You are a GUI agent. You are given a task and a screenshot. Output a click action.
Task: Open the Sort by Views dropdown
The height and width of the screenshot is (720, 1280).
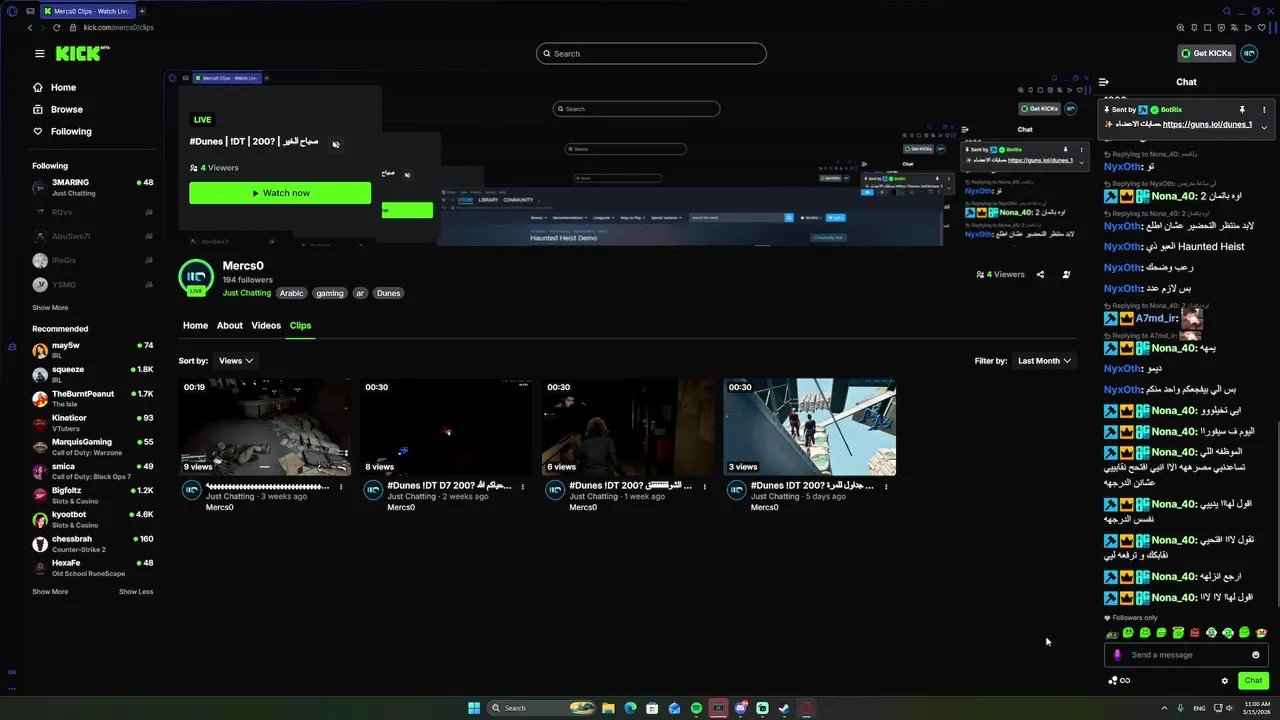(236, 361)
